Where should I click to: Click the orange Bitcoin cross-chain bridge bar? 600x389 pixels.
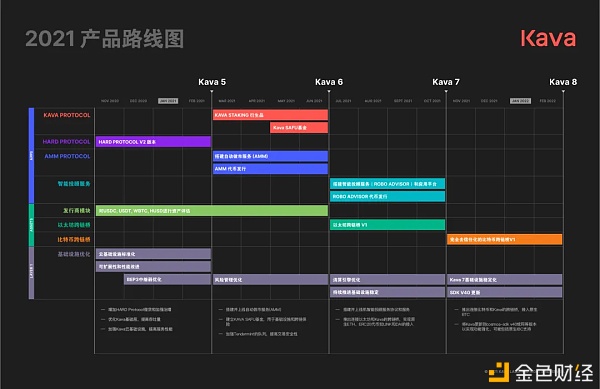click(x=504, y=239)
